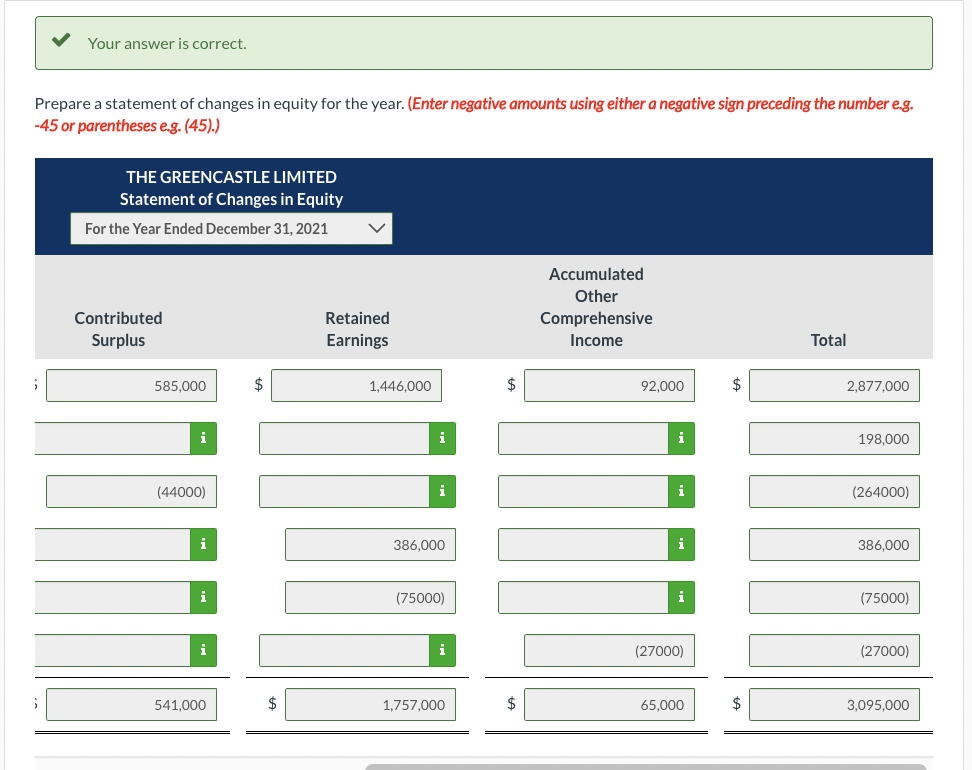Click info icon in (27000) row Contributed Surplus

point(203,650)
